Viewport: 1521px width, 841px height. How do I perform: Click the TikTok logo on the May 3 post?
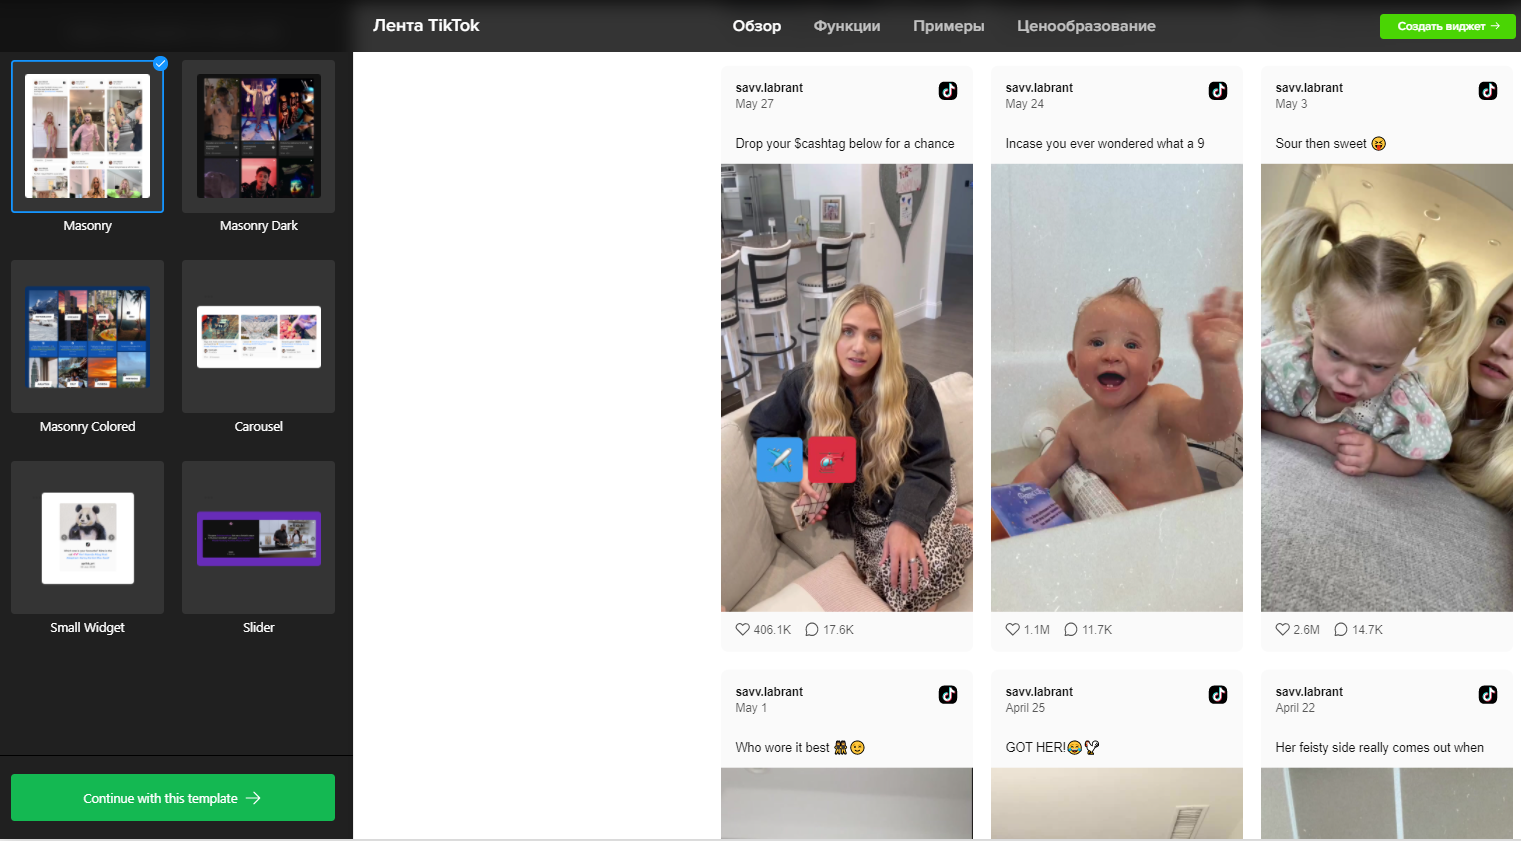[1487, 90]
